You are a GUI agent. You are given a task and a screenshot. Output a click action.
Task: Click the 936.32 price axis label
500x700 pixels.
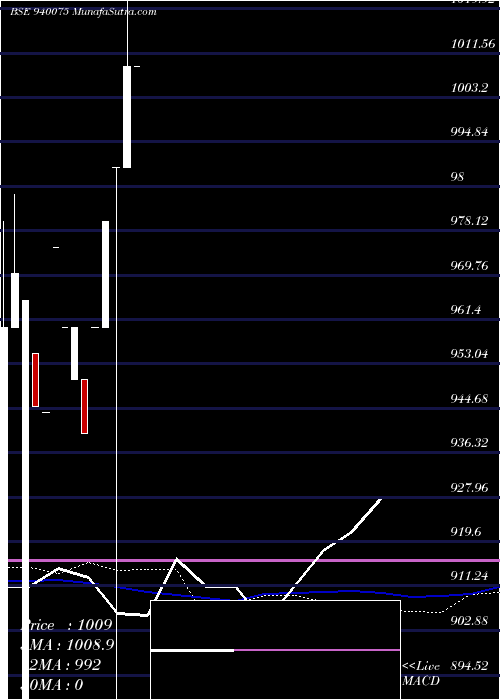[x=470, y=443]
